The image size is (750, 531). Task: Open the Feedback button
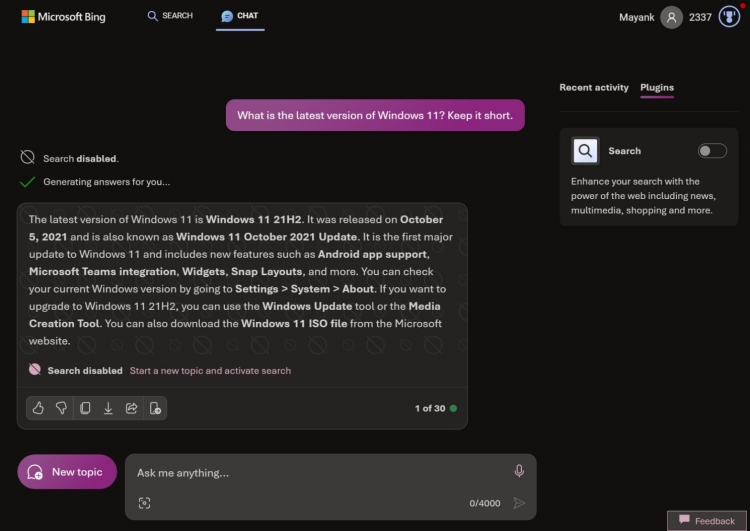point(707,521)
